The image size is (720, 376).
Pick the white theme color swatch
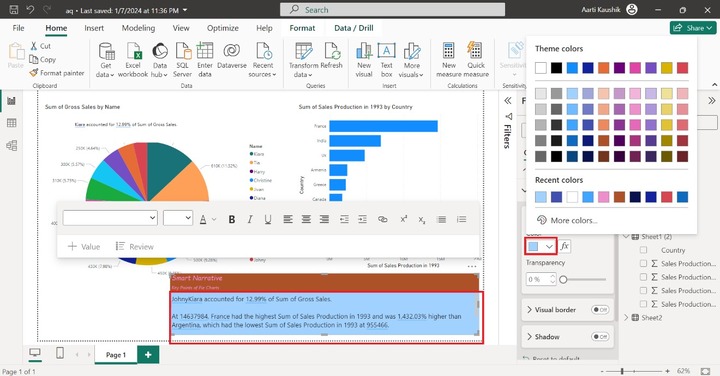541,68
